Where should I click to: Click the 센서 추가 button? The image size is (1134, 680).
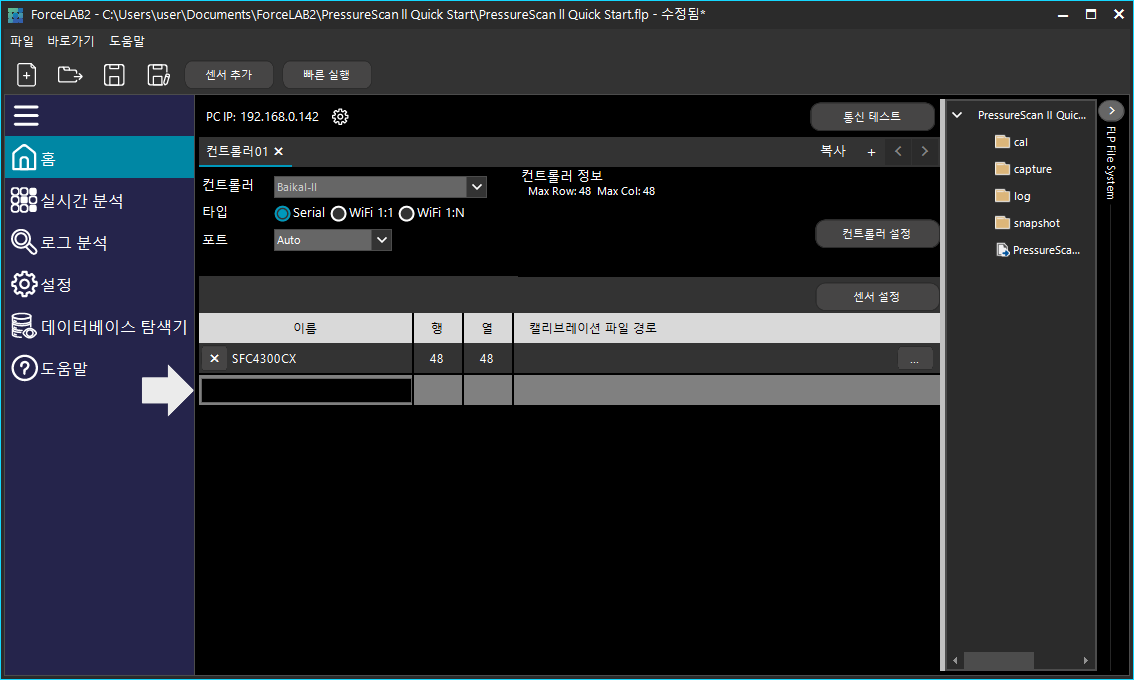click(x=229, y=75)
